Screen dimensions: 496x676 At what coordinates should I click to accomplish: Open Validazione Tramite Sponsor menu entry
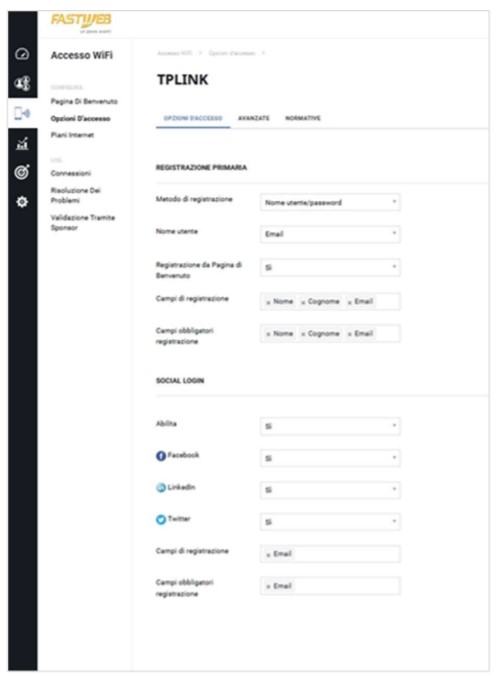click(83, 222)
